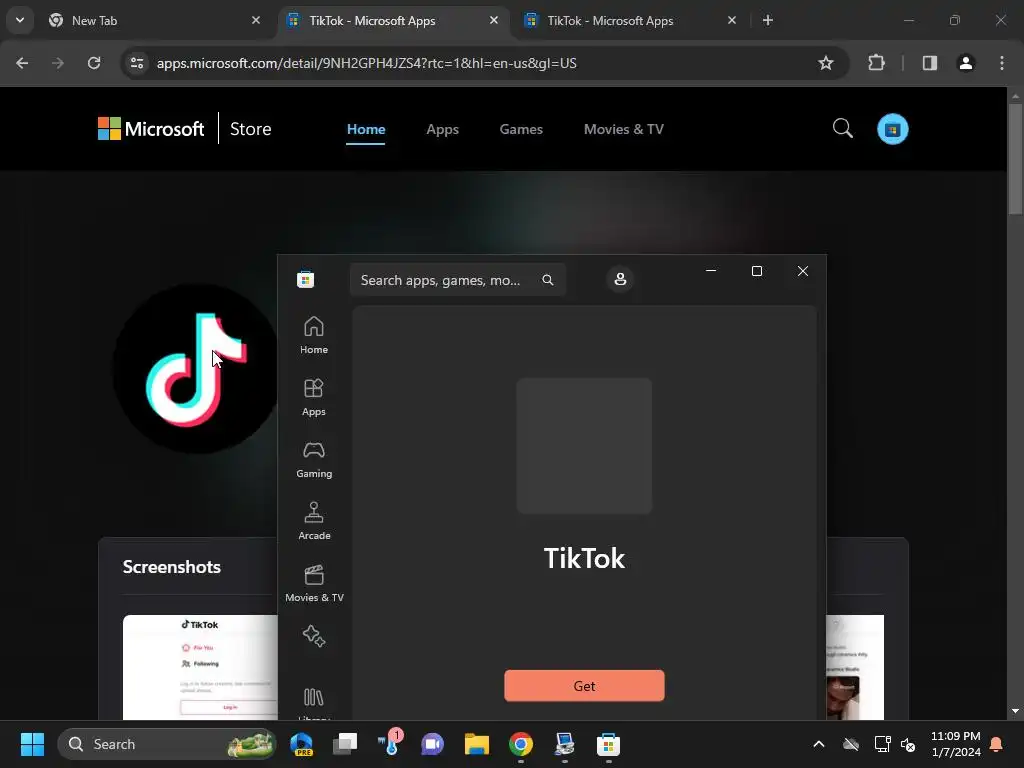Reload the page in Chrome
This screenshot has height=768, width=1024.
pos(94,63)
